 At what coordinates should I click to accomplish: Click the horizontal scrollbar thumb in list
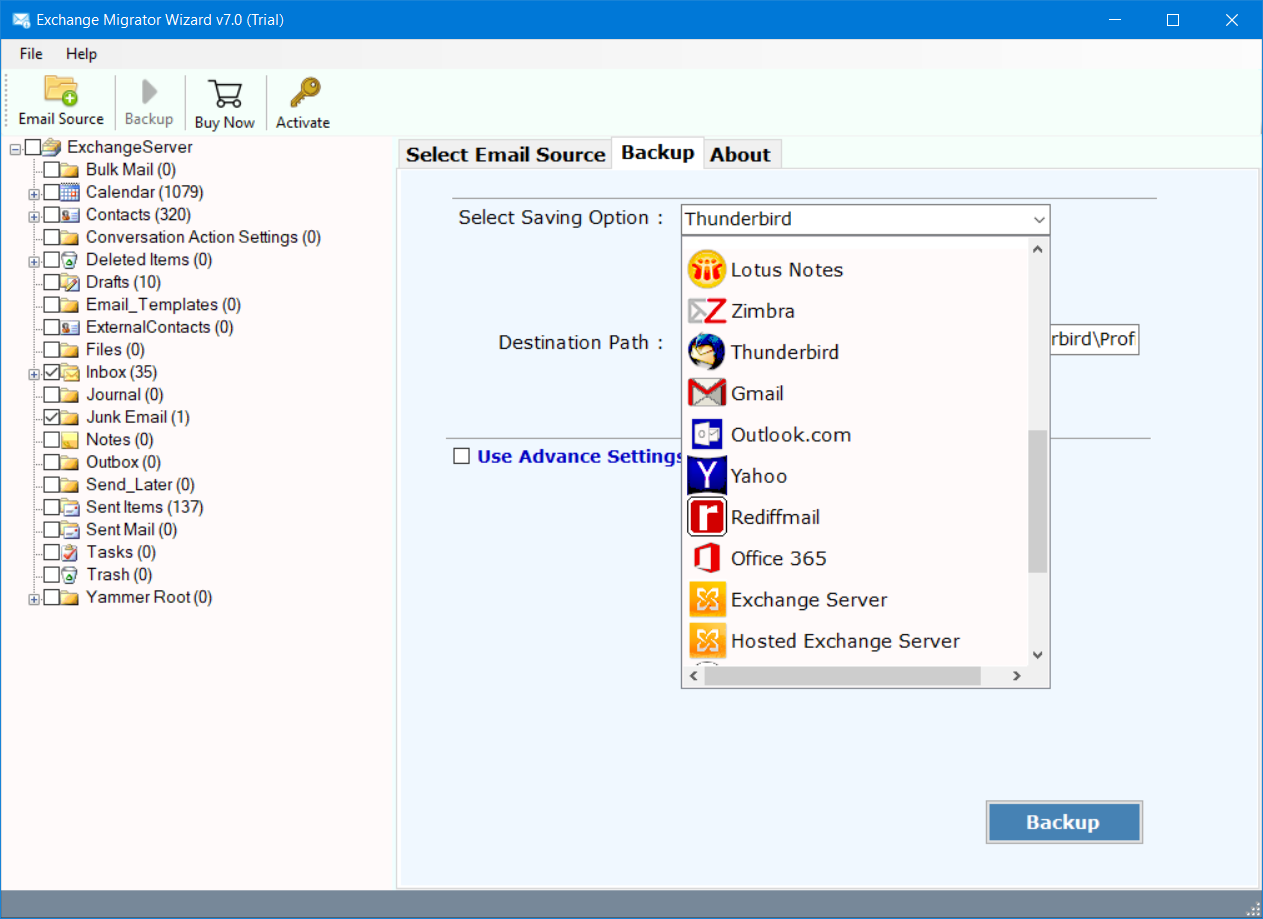[x=841, y=676]
